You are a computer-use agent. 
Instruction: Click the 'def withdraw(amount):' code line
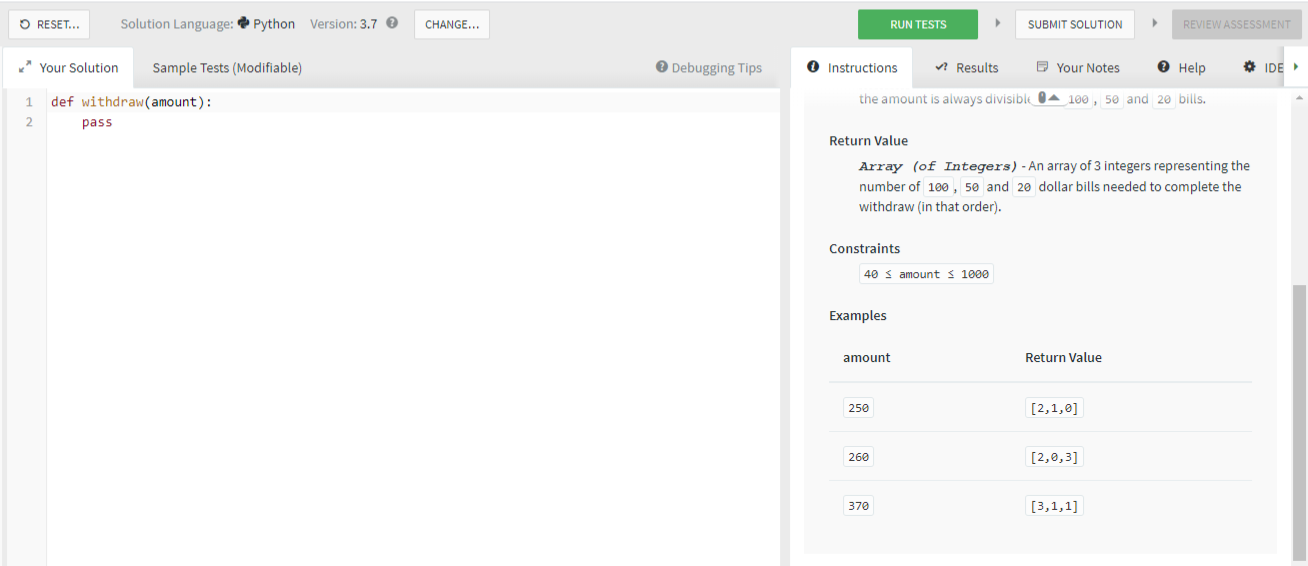click(x=131, y=102)
